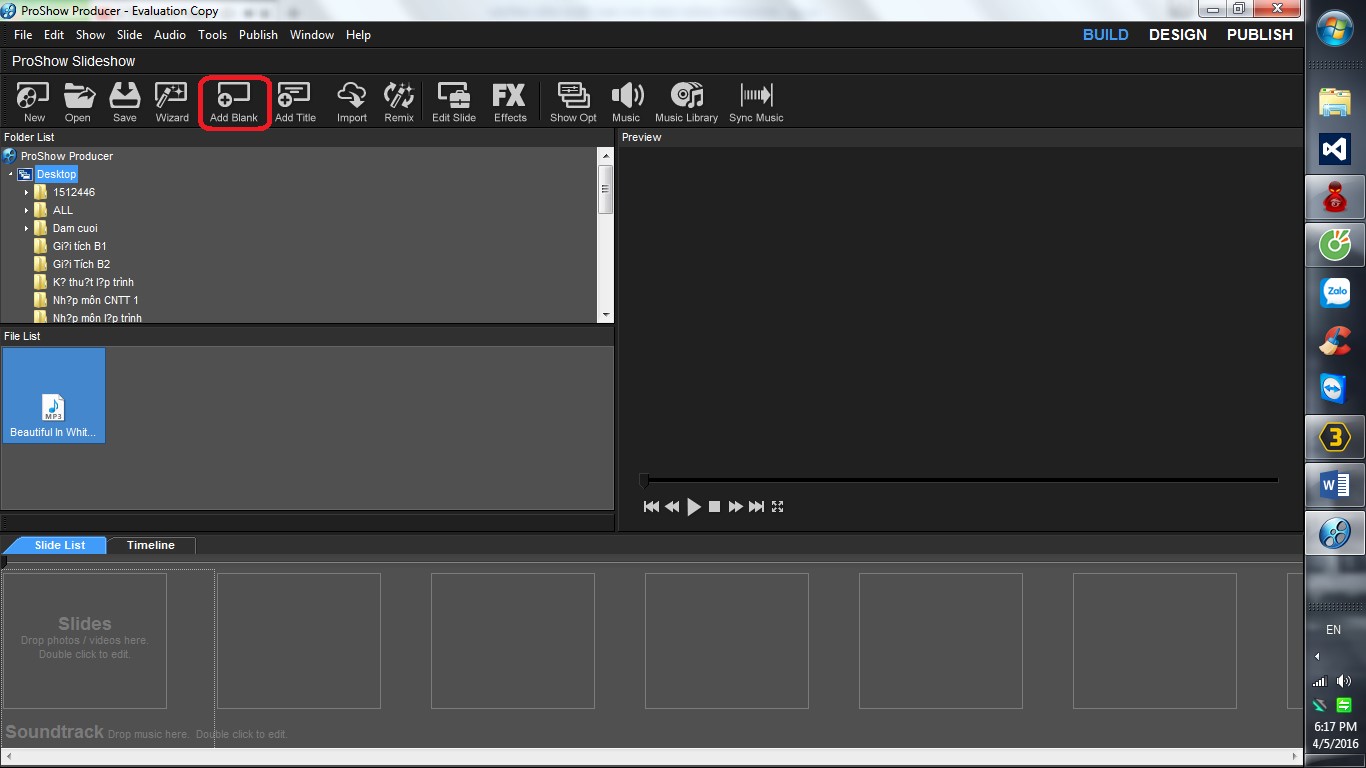Switch to the DESIGN workspace
This screenshot has height=768, width=1366.
pos(1178,35)
